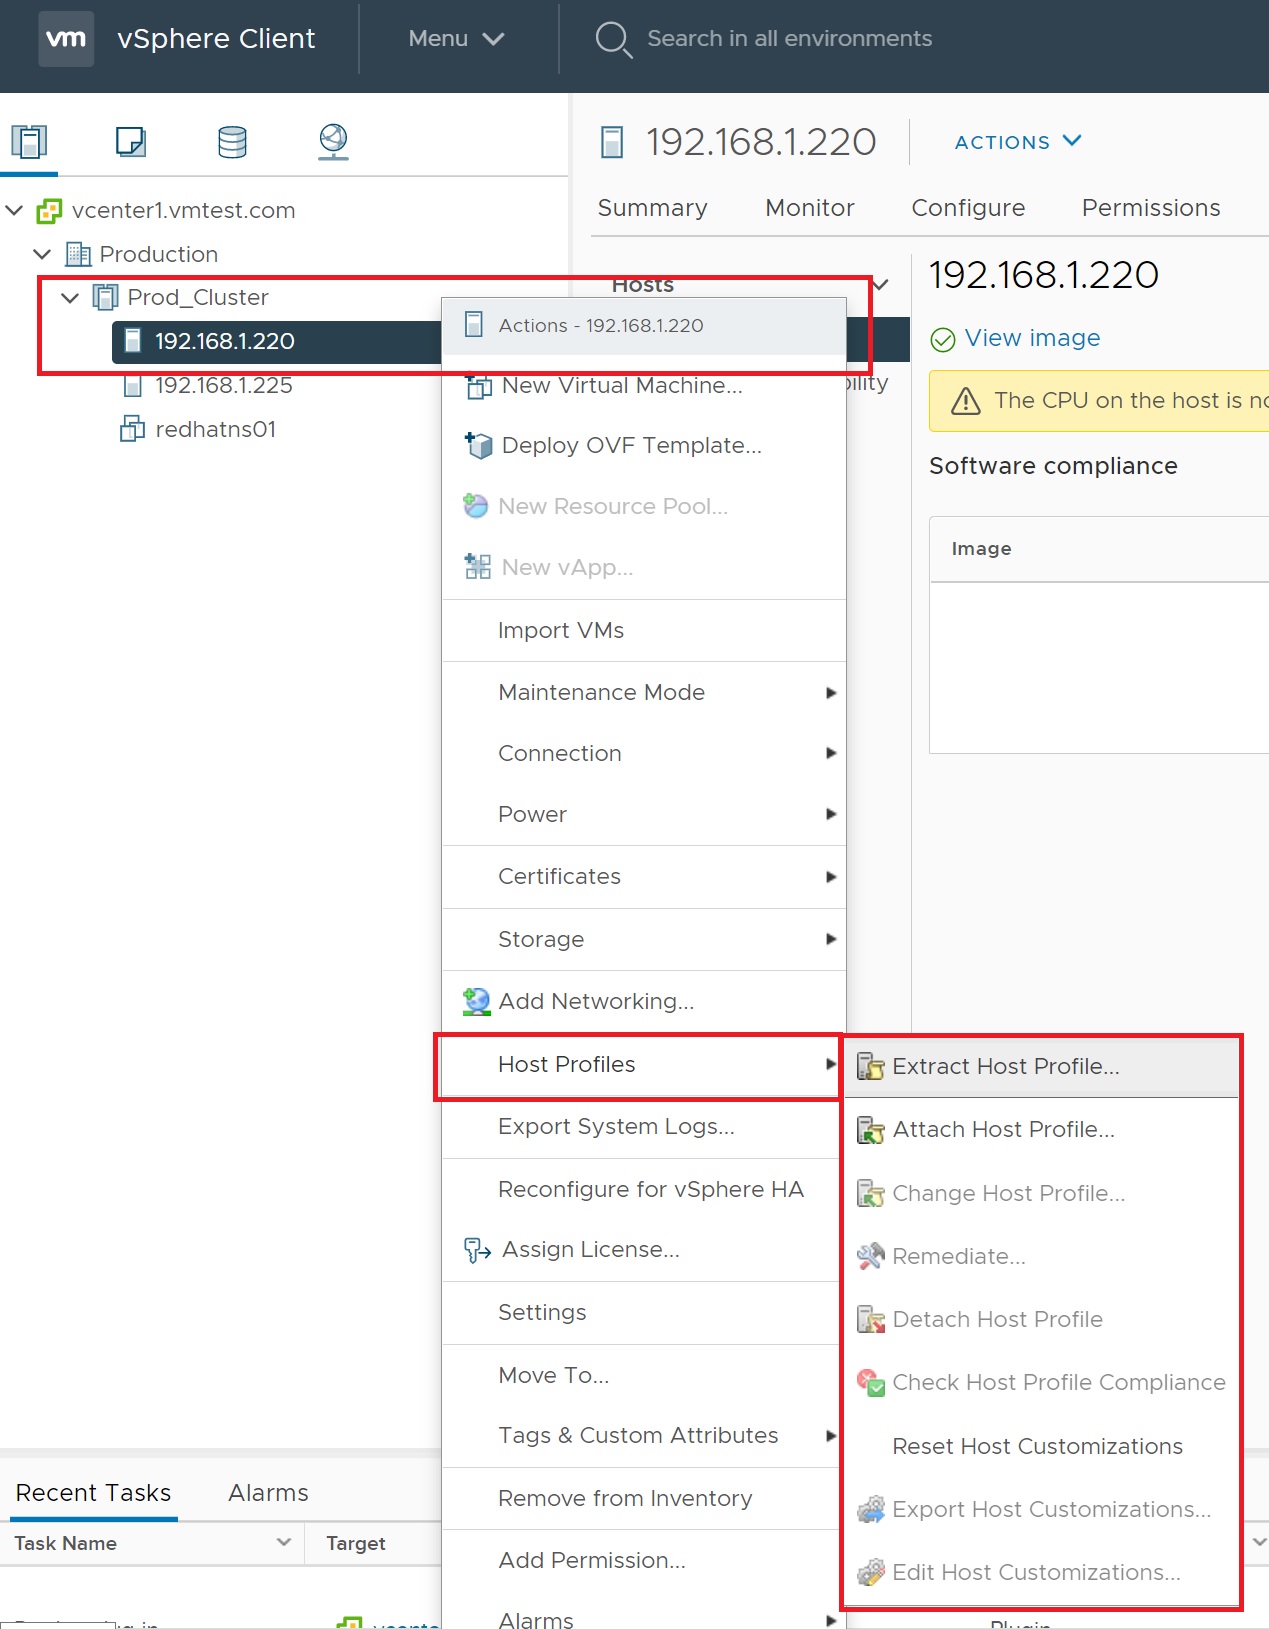Click the Extract Host Profile icon
The width and height of the screenshot is (1269, 1629).
[870, 1067]
